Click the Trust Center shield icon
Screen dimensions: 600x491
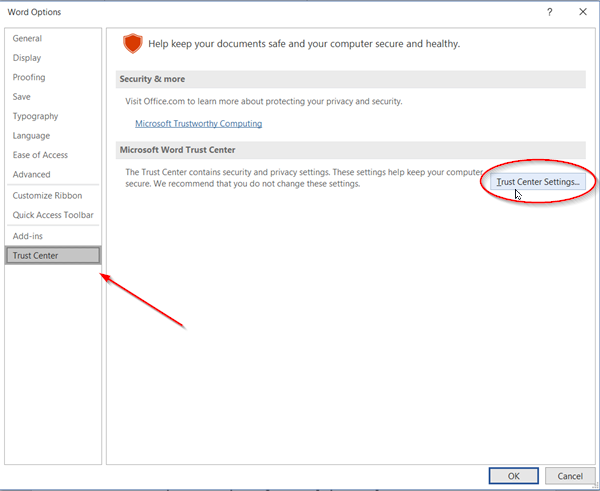pyautogui.click(x=132, y=43)
